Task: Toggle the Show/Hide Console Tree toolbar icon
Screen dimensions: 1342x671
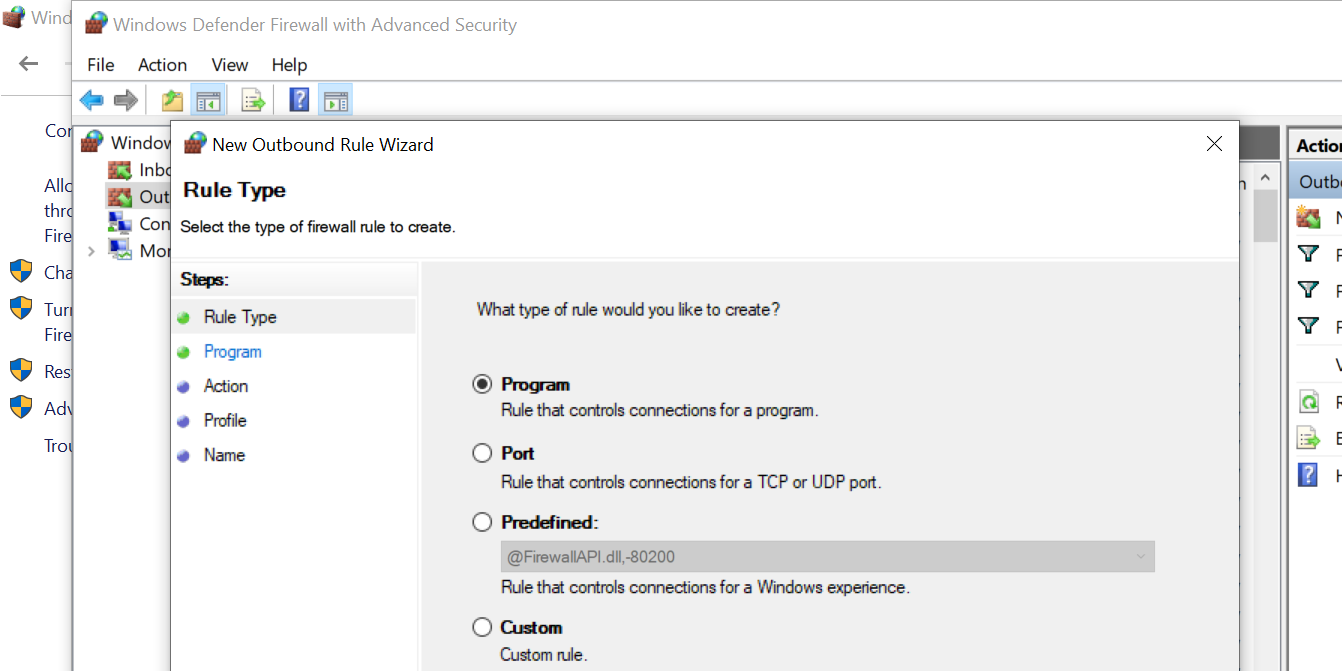Action: (x=208, y=100)
